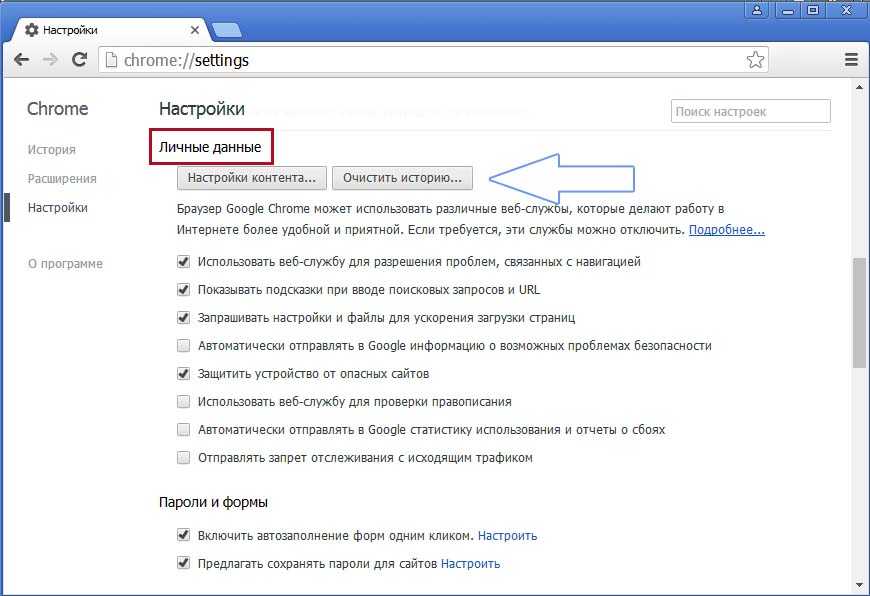The width and height of the screenshot is (870, 596).
Task: Toggle web service for navigation problems checkbox
Action: click(183, 261)
